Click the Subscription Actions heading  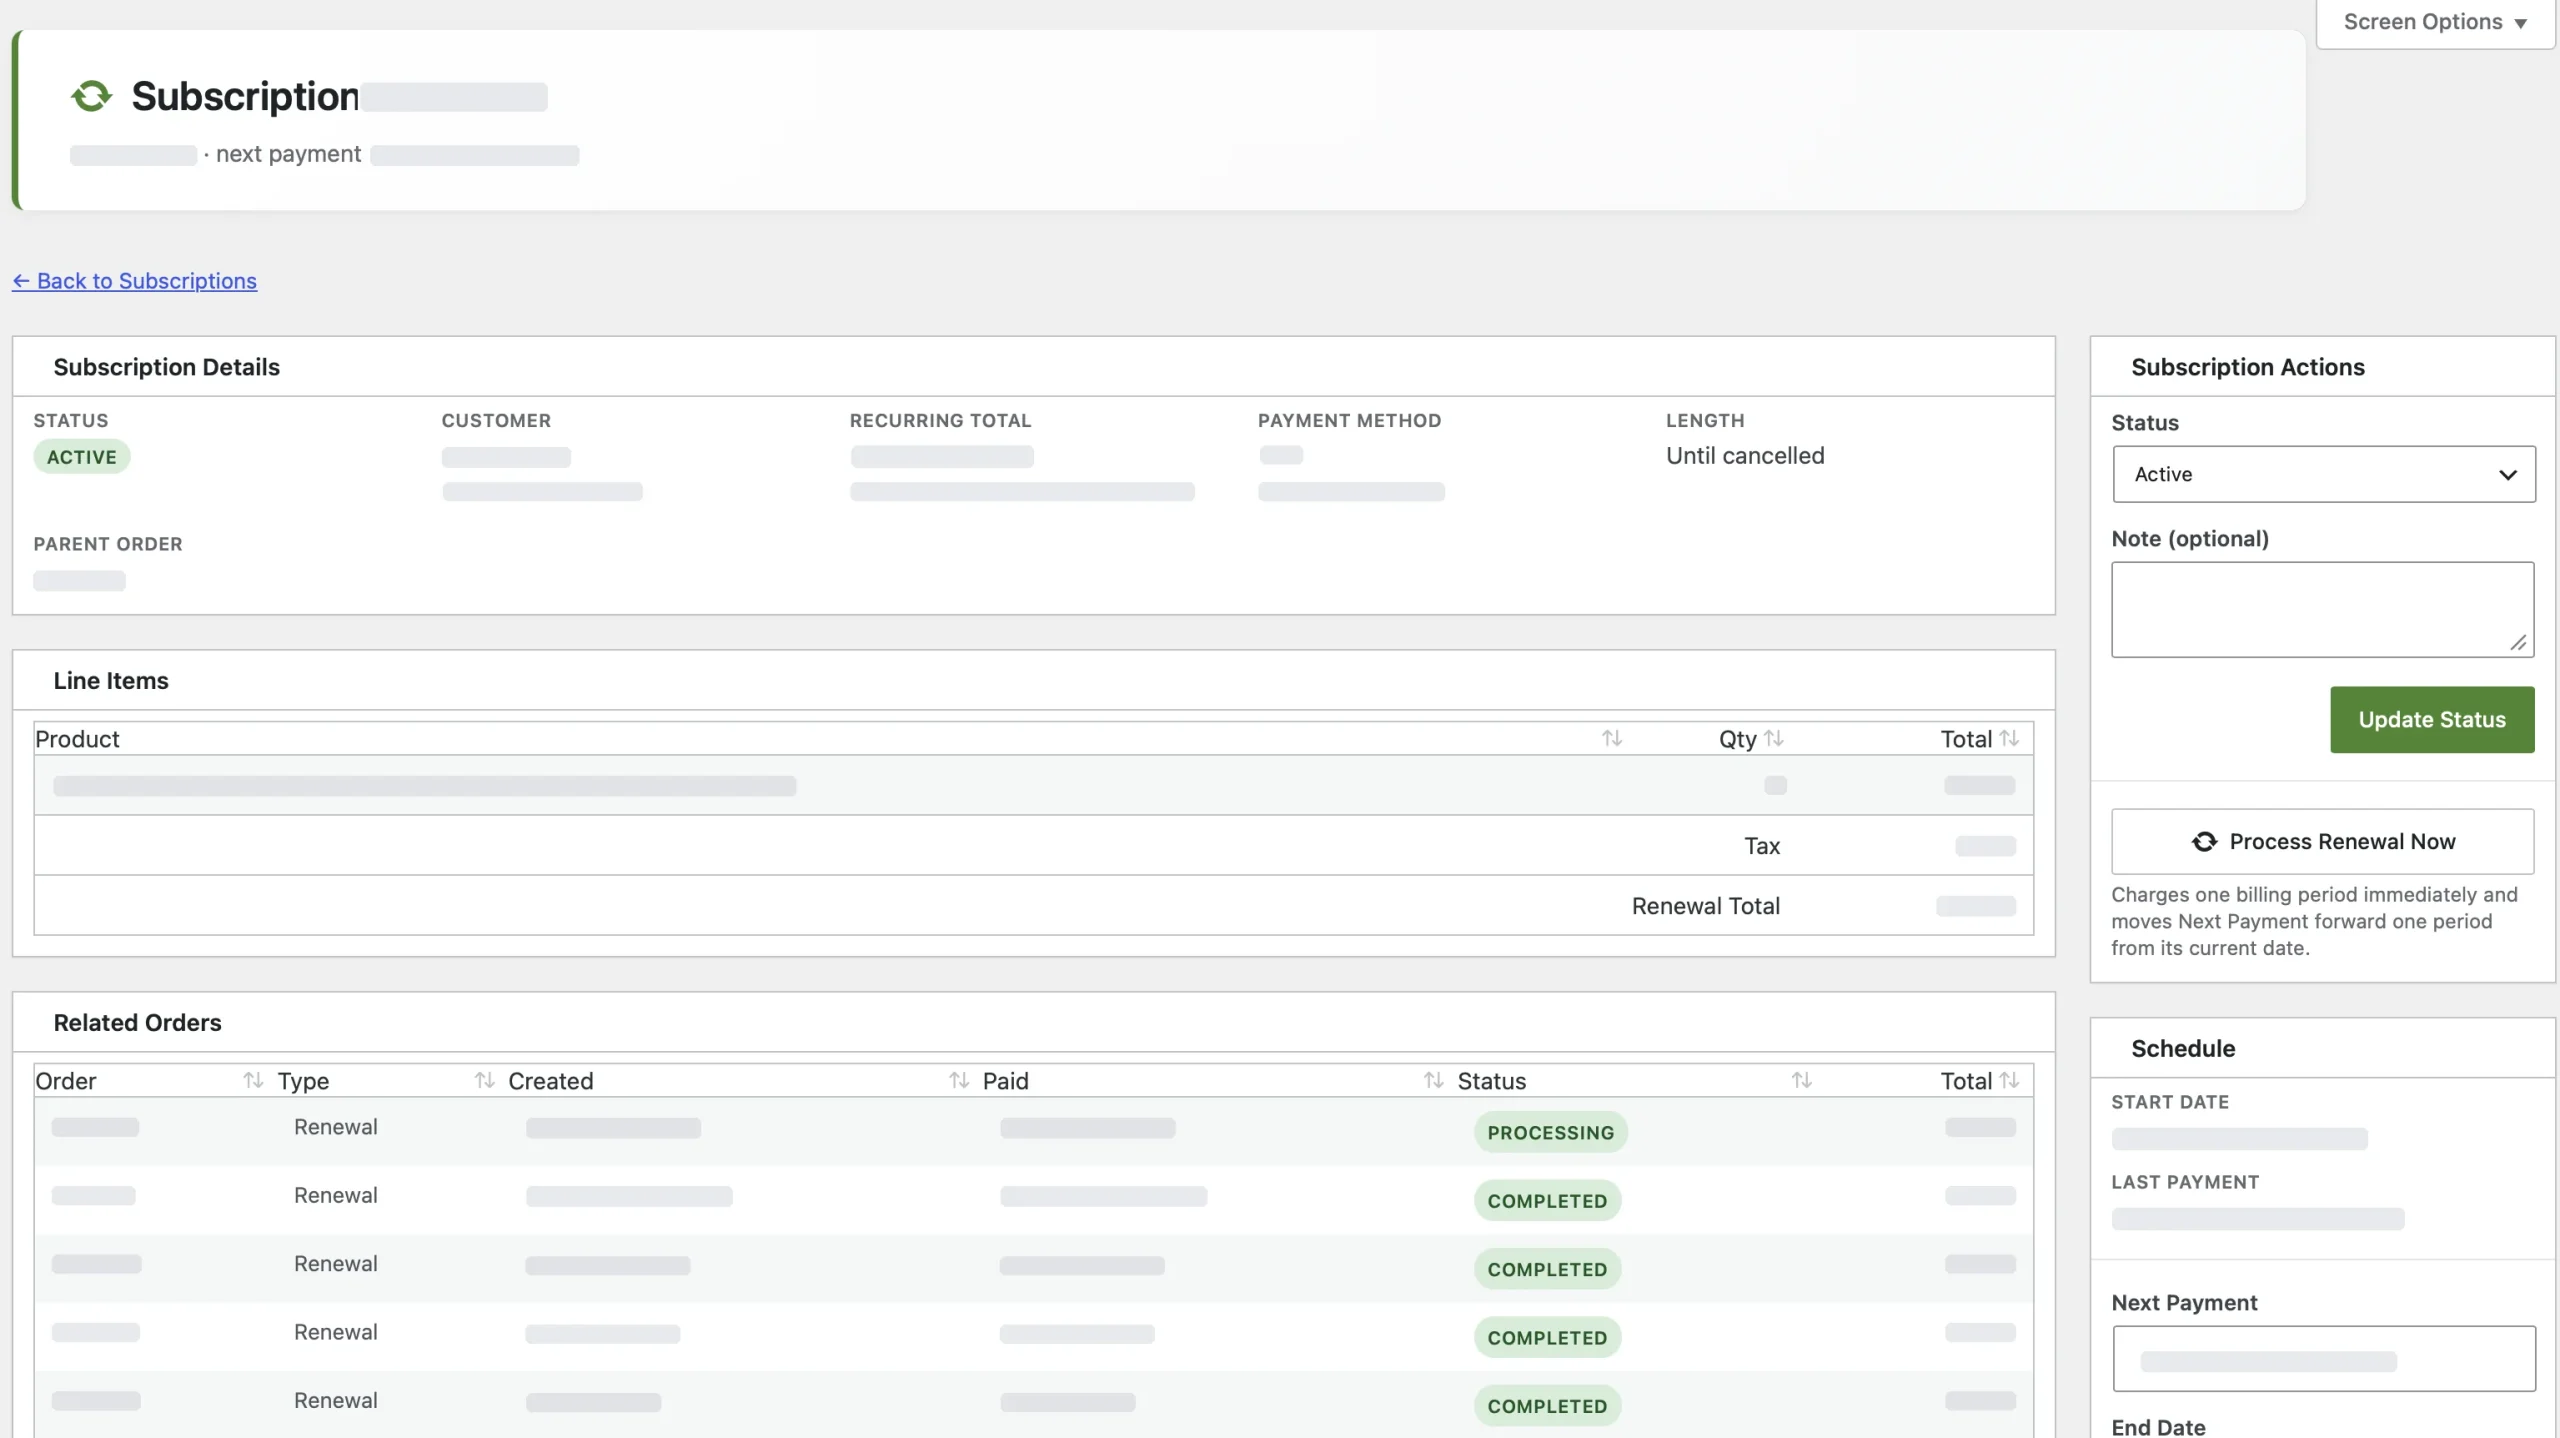2247,367
